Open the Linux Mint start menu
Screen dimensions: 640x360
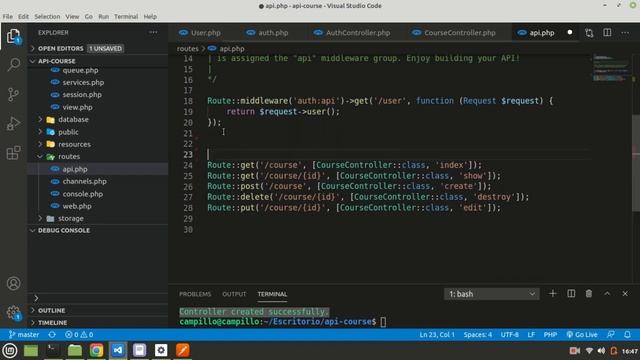coord(10,350)
